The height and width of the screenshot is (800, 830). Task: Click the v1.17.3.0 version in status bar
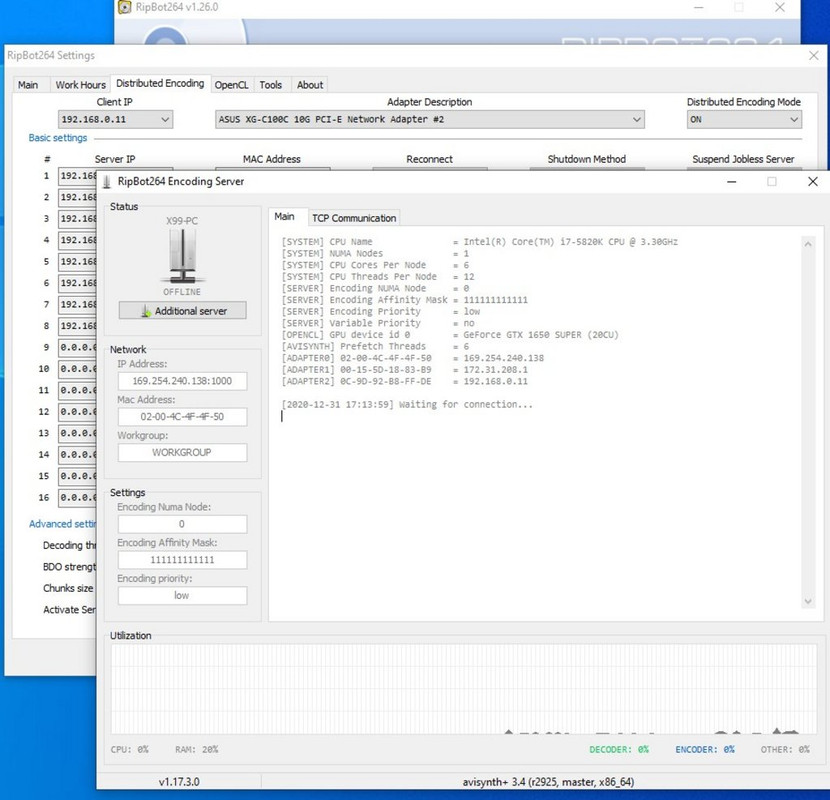[179, 781]
